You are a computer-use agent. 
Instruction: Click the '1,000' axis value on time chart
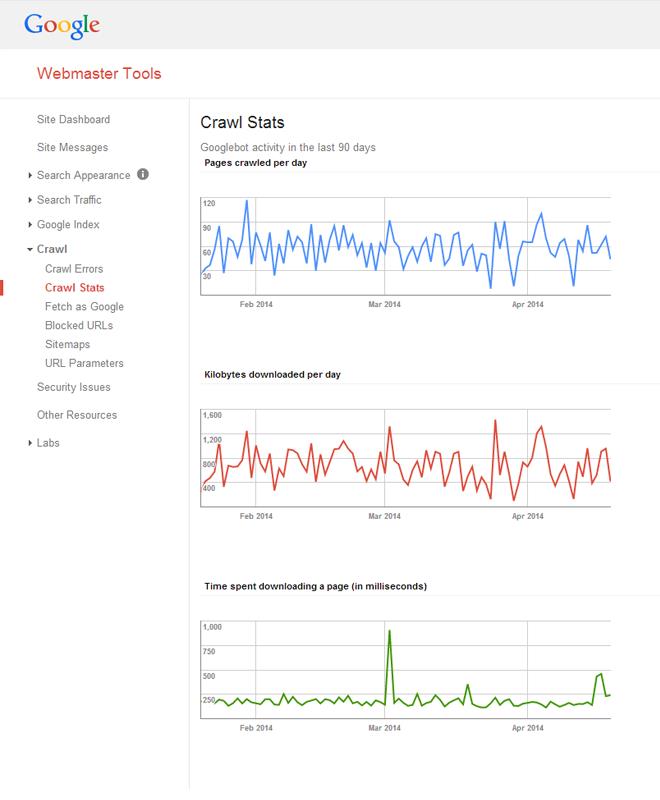[212, 627]
